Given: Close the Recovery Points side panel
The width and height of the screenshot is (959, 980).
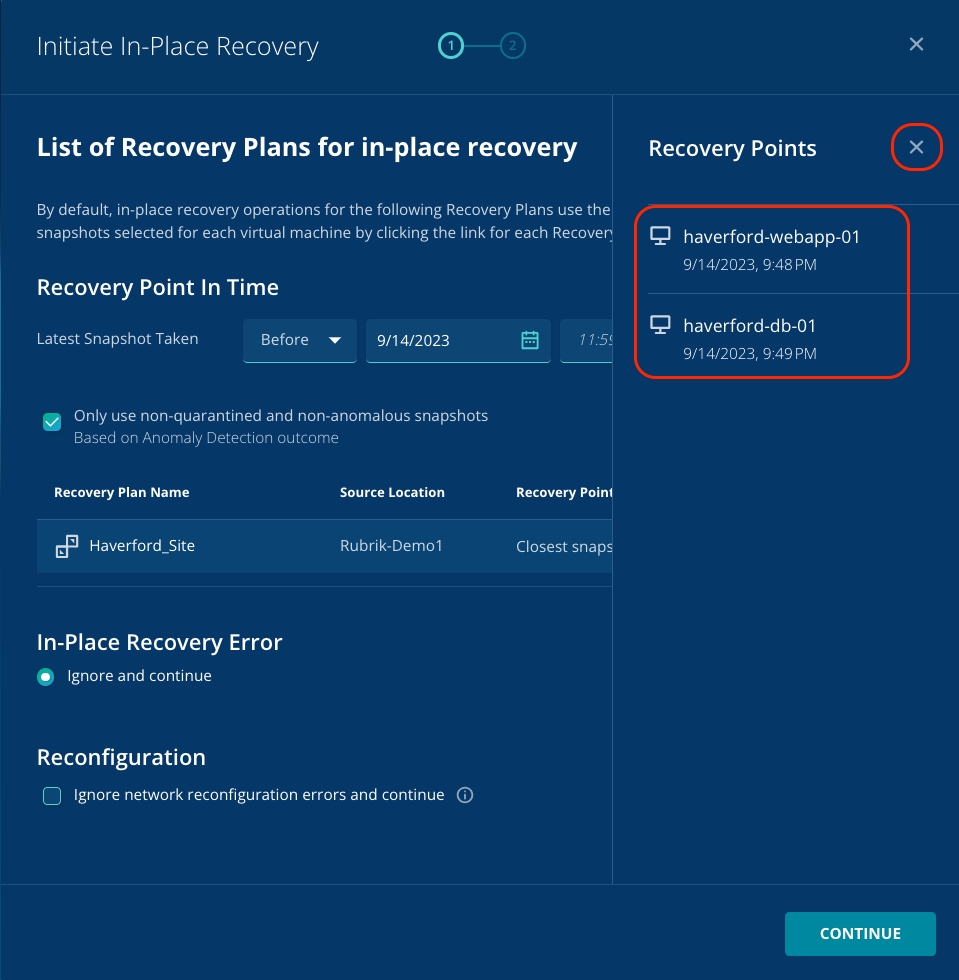Looking at the screenshot, I should [x=916, y=148].
